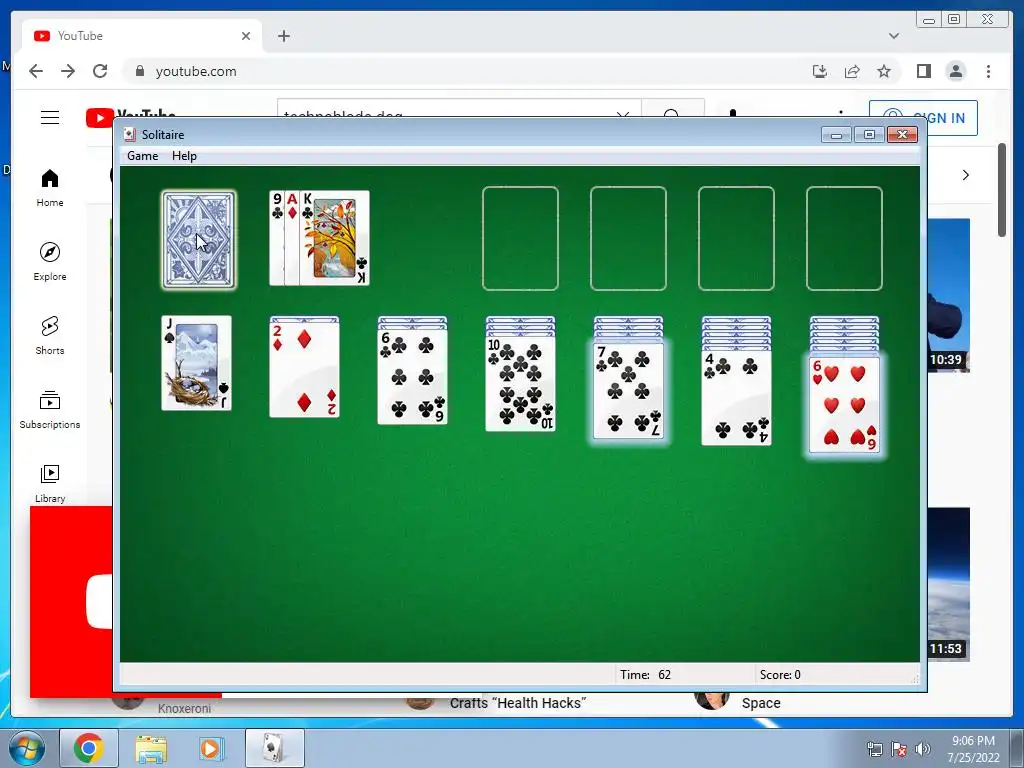1024x768 pixels.
Task: Open Chrome tab search chevron
Action: pos(894,36)
